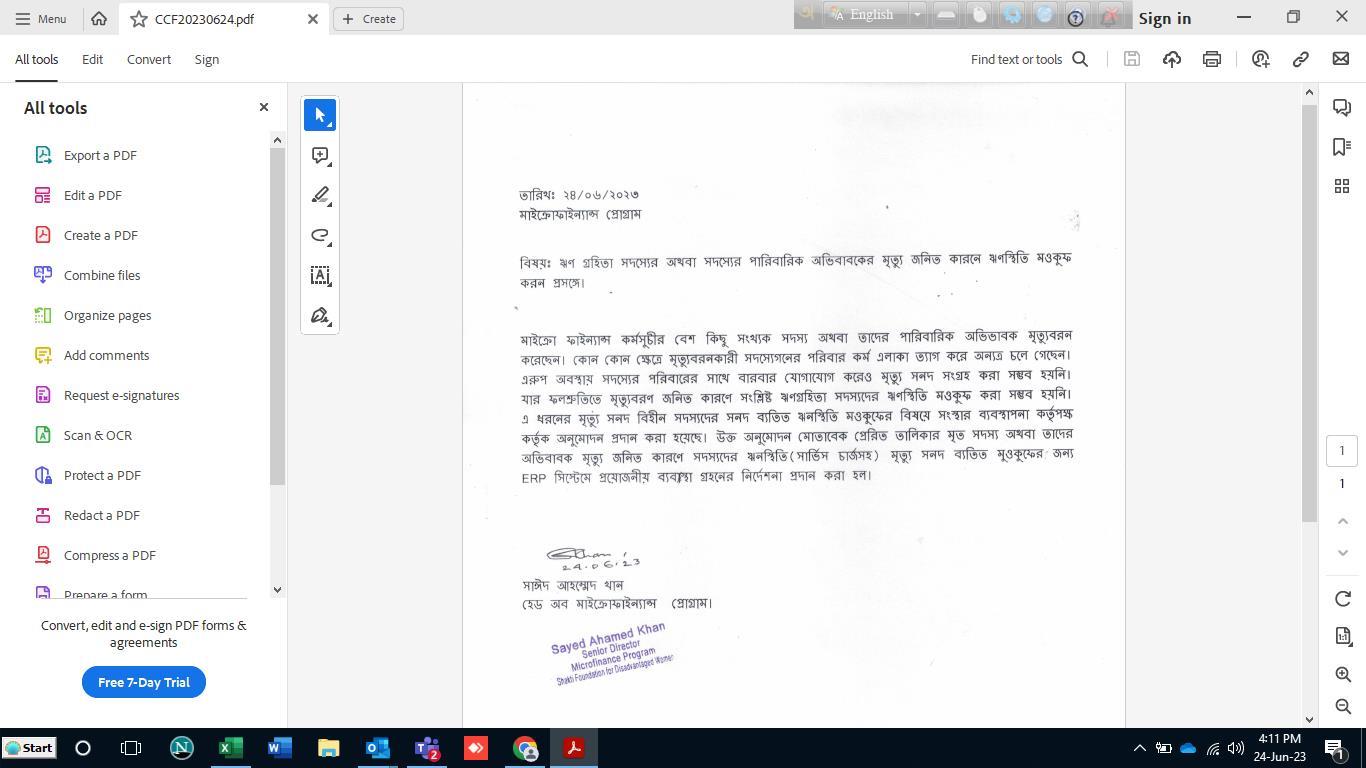1366x768 pixels.
Task: Open the Edit menu tab
Action: tap(92, 59)
